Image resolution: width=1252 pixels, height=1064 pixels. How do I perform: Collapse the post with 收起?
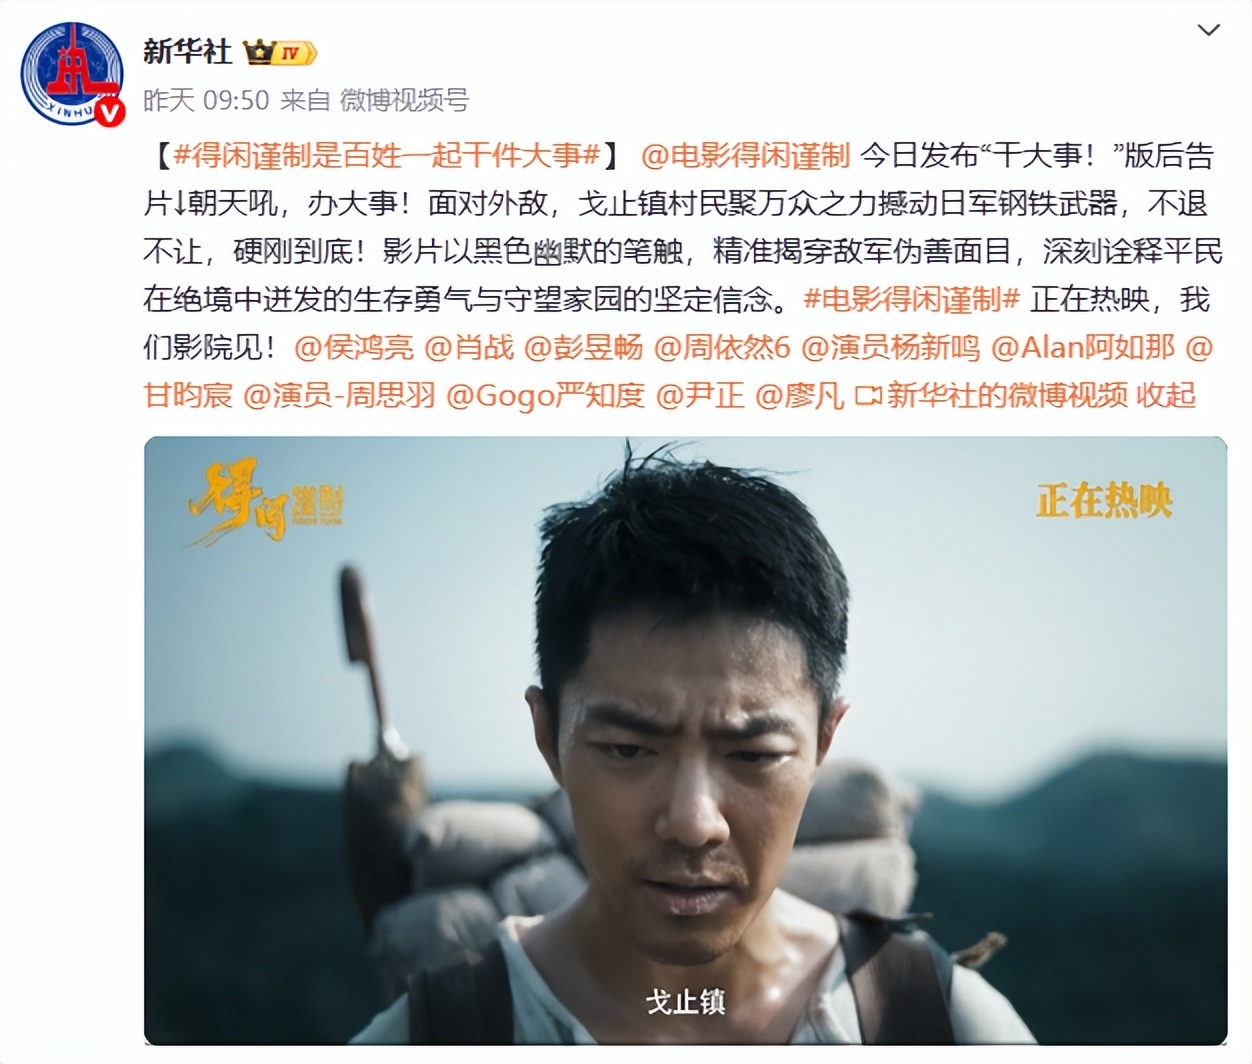1166,395
